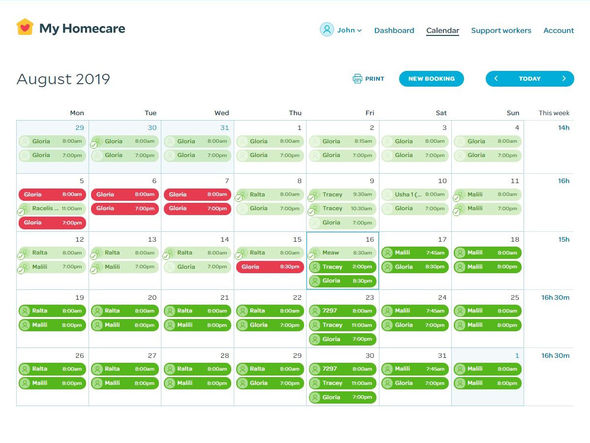The width and height of the screenshot is (590, 443).
Task: Click the printer icon beside PRINT
Action: (x=357, y=79)
